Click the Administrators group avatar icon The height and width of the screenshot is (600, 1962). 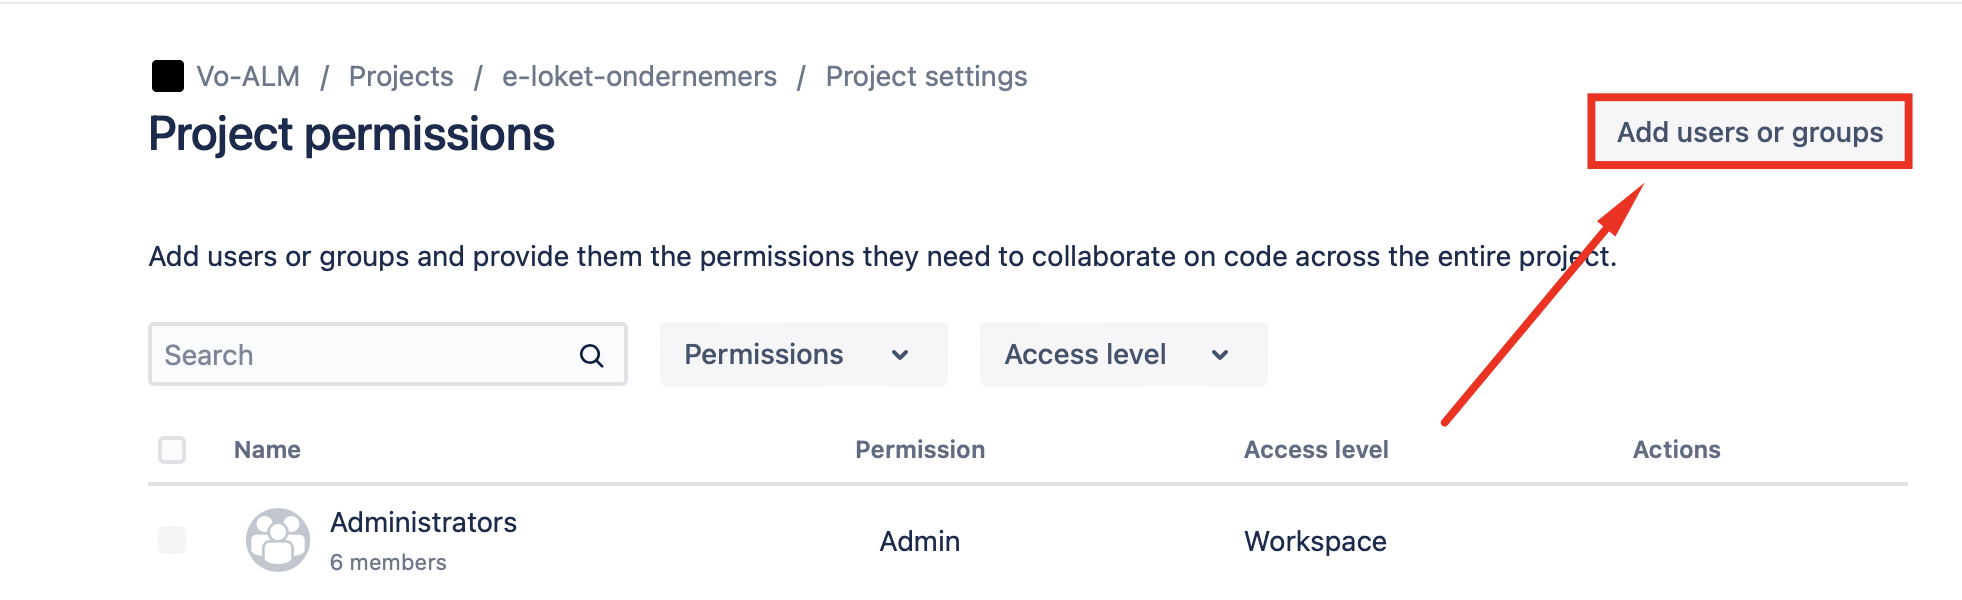point(278,540)
